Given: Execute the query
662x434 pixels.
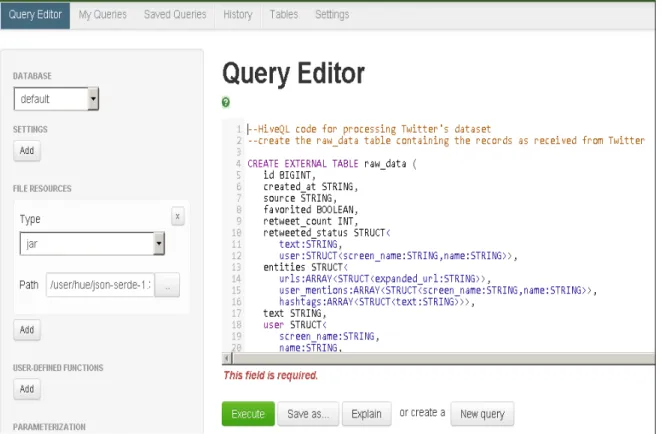Looking at the screenshot, I should point(248,414).
